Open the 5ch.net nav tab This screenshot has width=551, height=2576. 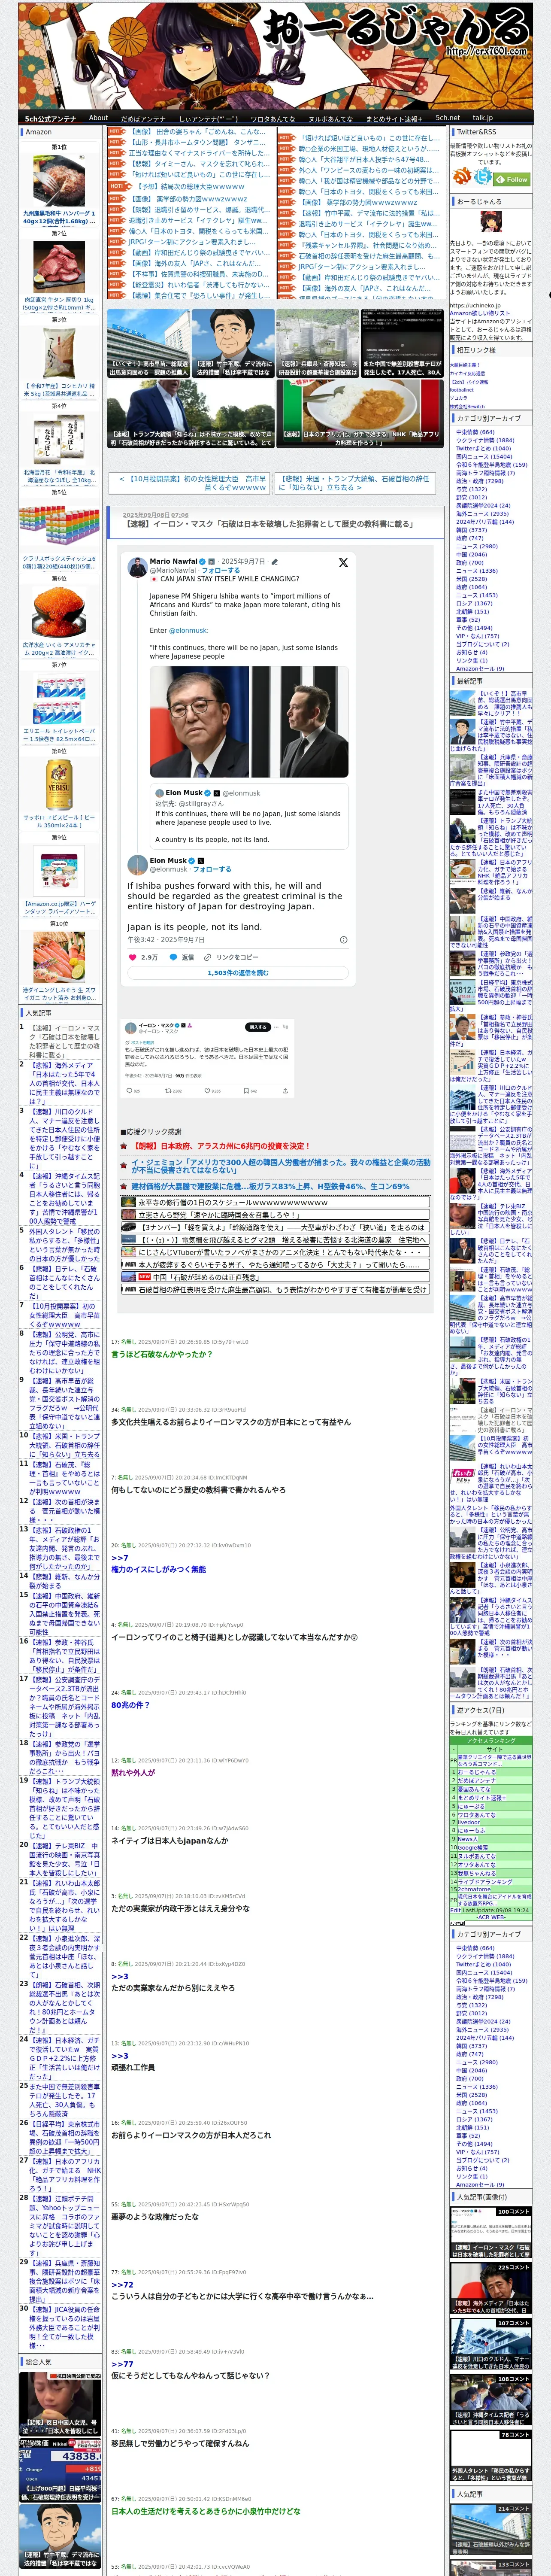447,118
